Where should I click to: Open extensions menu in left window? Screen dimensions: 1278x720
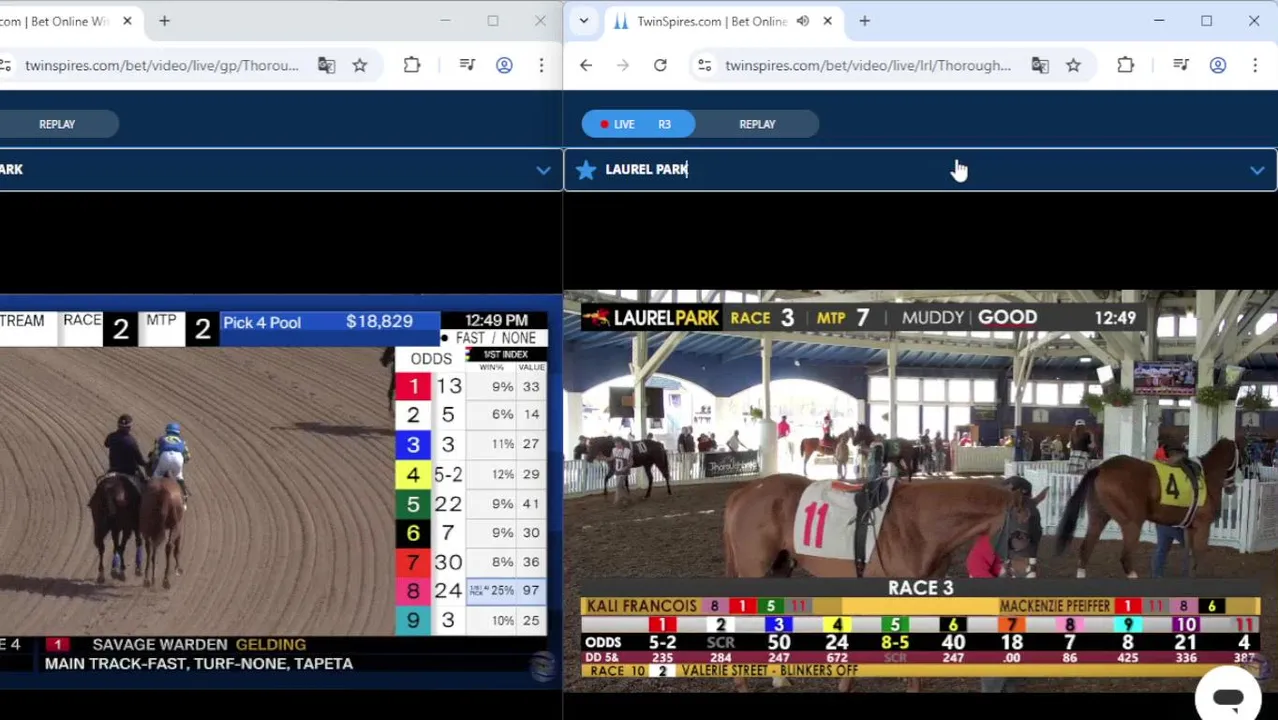point(412,65)
